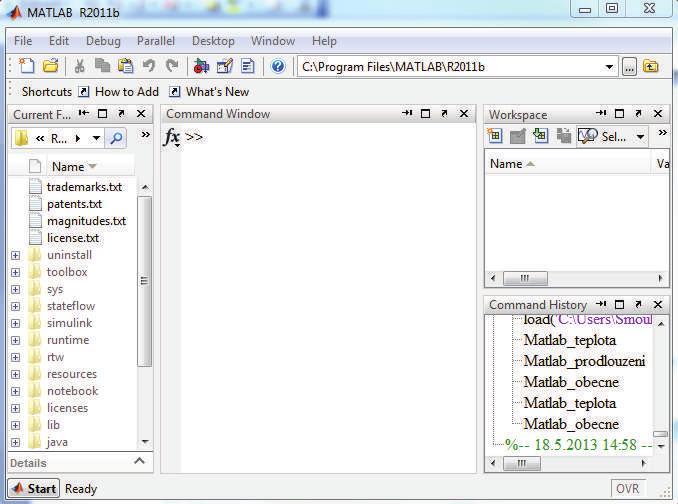Screen dimensions: 678x504
Task: Open the Help menu
Action: pyautogui.click(x=324, y=41)
